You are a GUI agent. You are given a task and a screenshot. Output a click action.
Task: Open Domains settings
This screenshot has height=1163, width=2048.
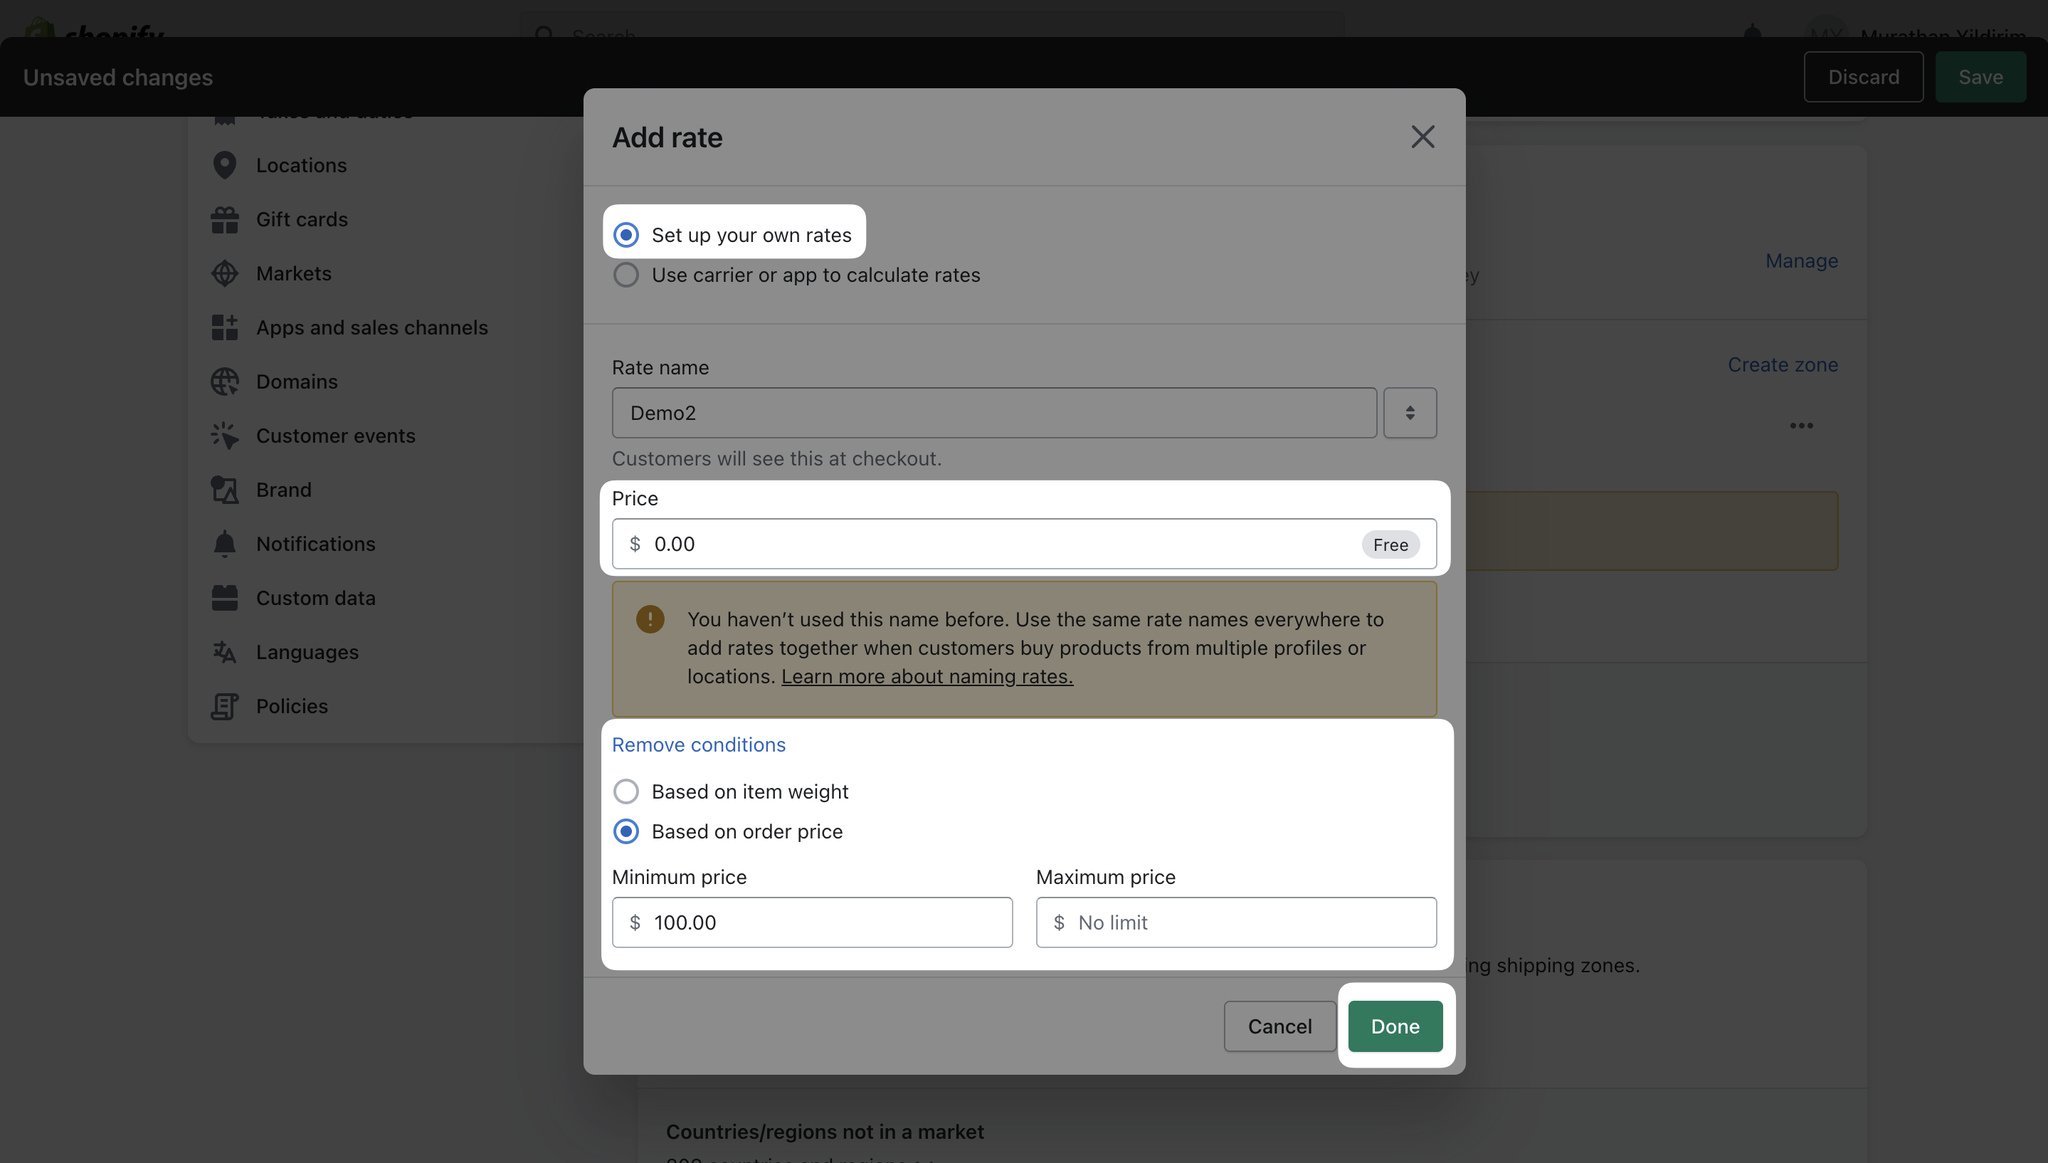tap(297, 381)
